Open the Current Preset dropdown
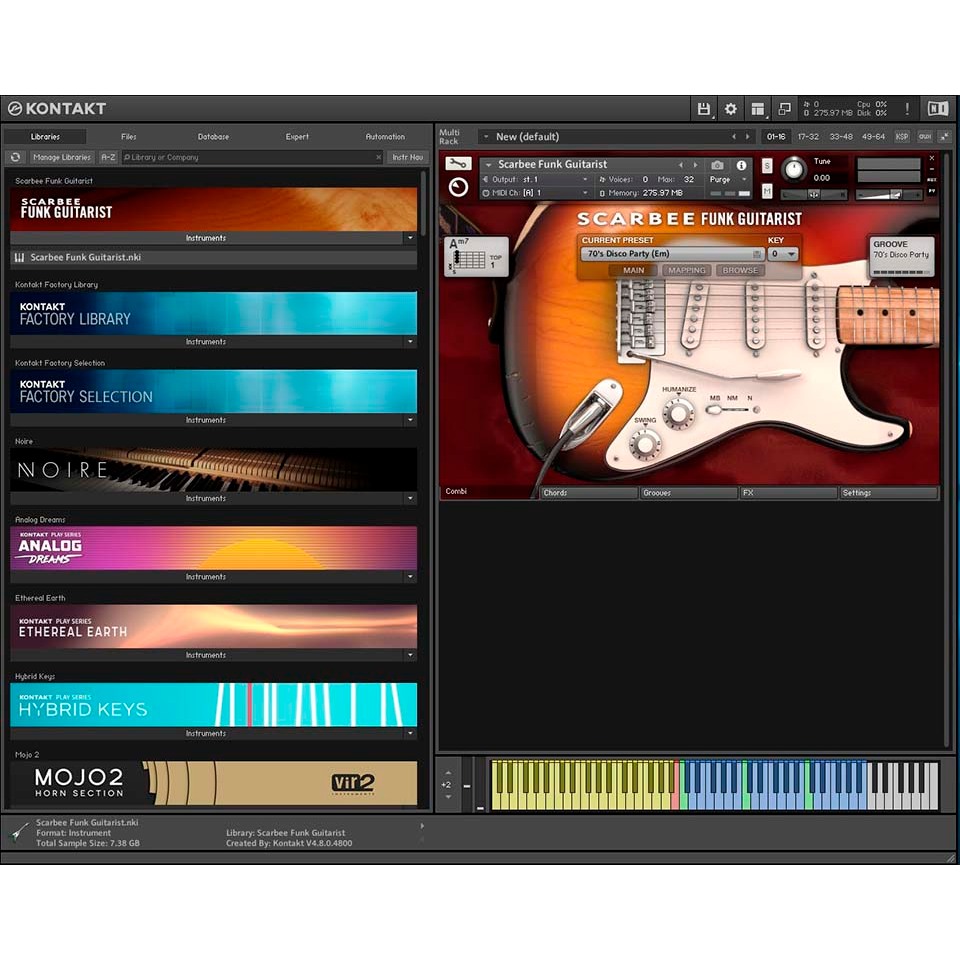 [670, 254]
